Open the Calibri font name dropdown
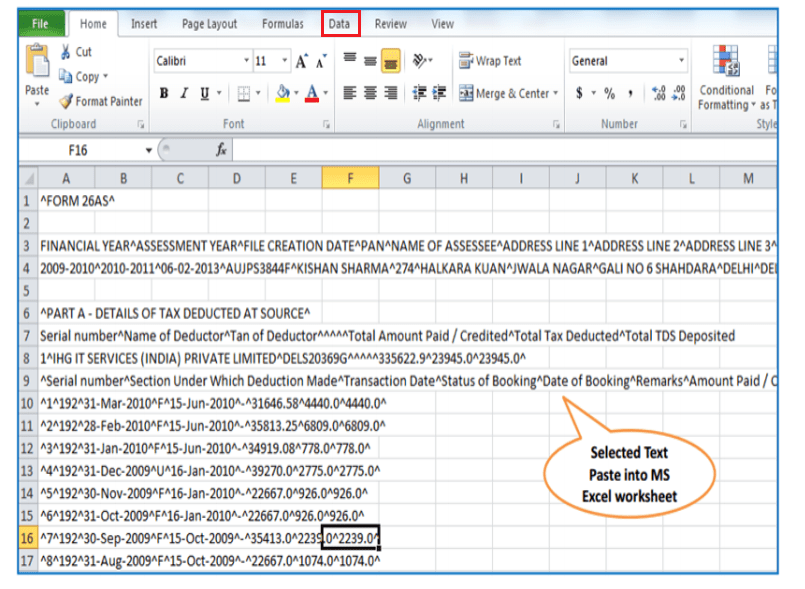The width and height of the screenshot is (805, 589). pos(245,59)
